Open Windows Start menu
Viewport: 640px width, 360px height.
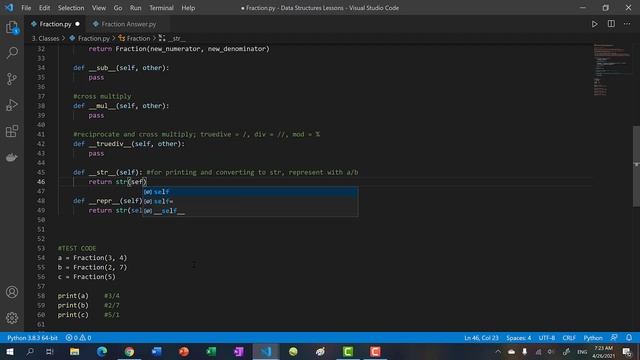click(x=9, y=351)
